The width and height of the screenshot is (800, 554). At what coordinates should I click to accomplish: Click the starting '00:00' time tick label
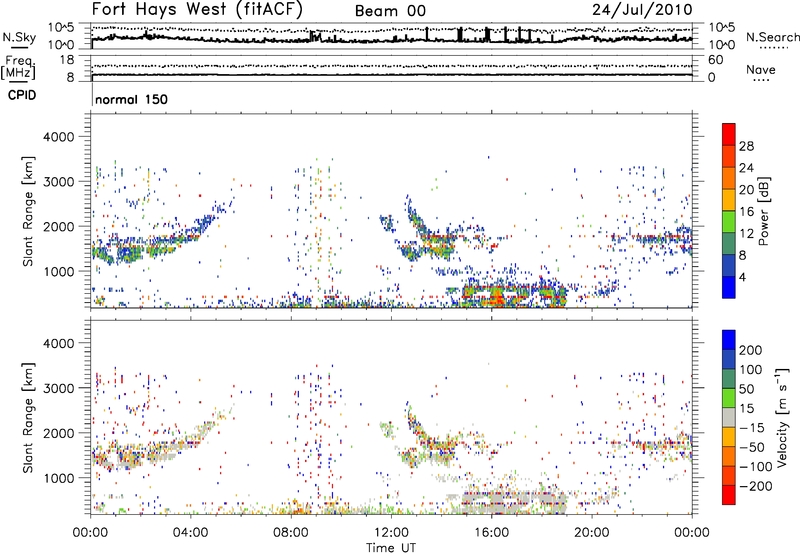[90, 533]
